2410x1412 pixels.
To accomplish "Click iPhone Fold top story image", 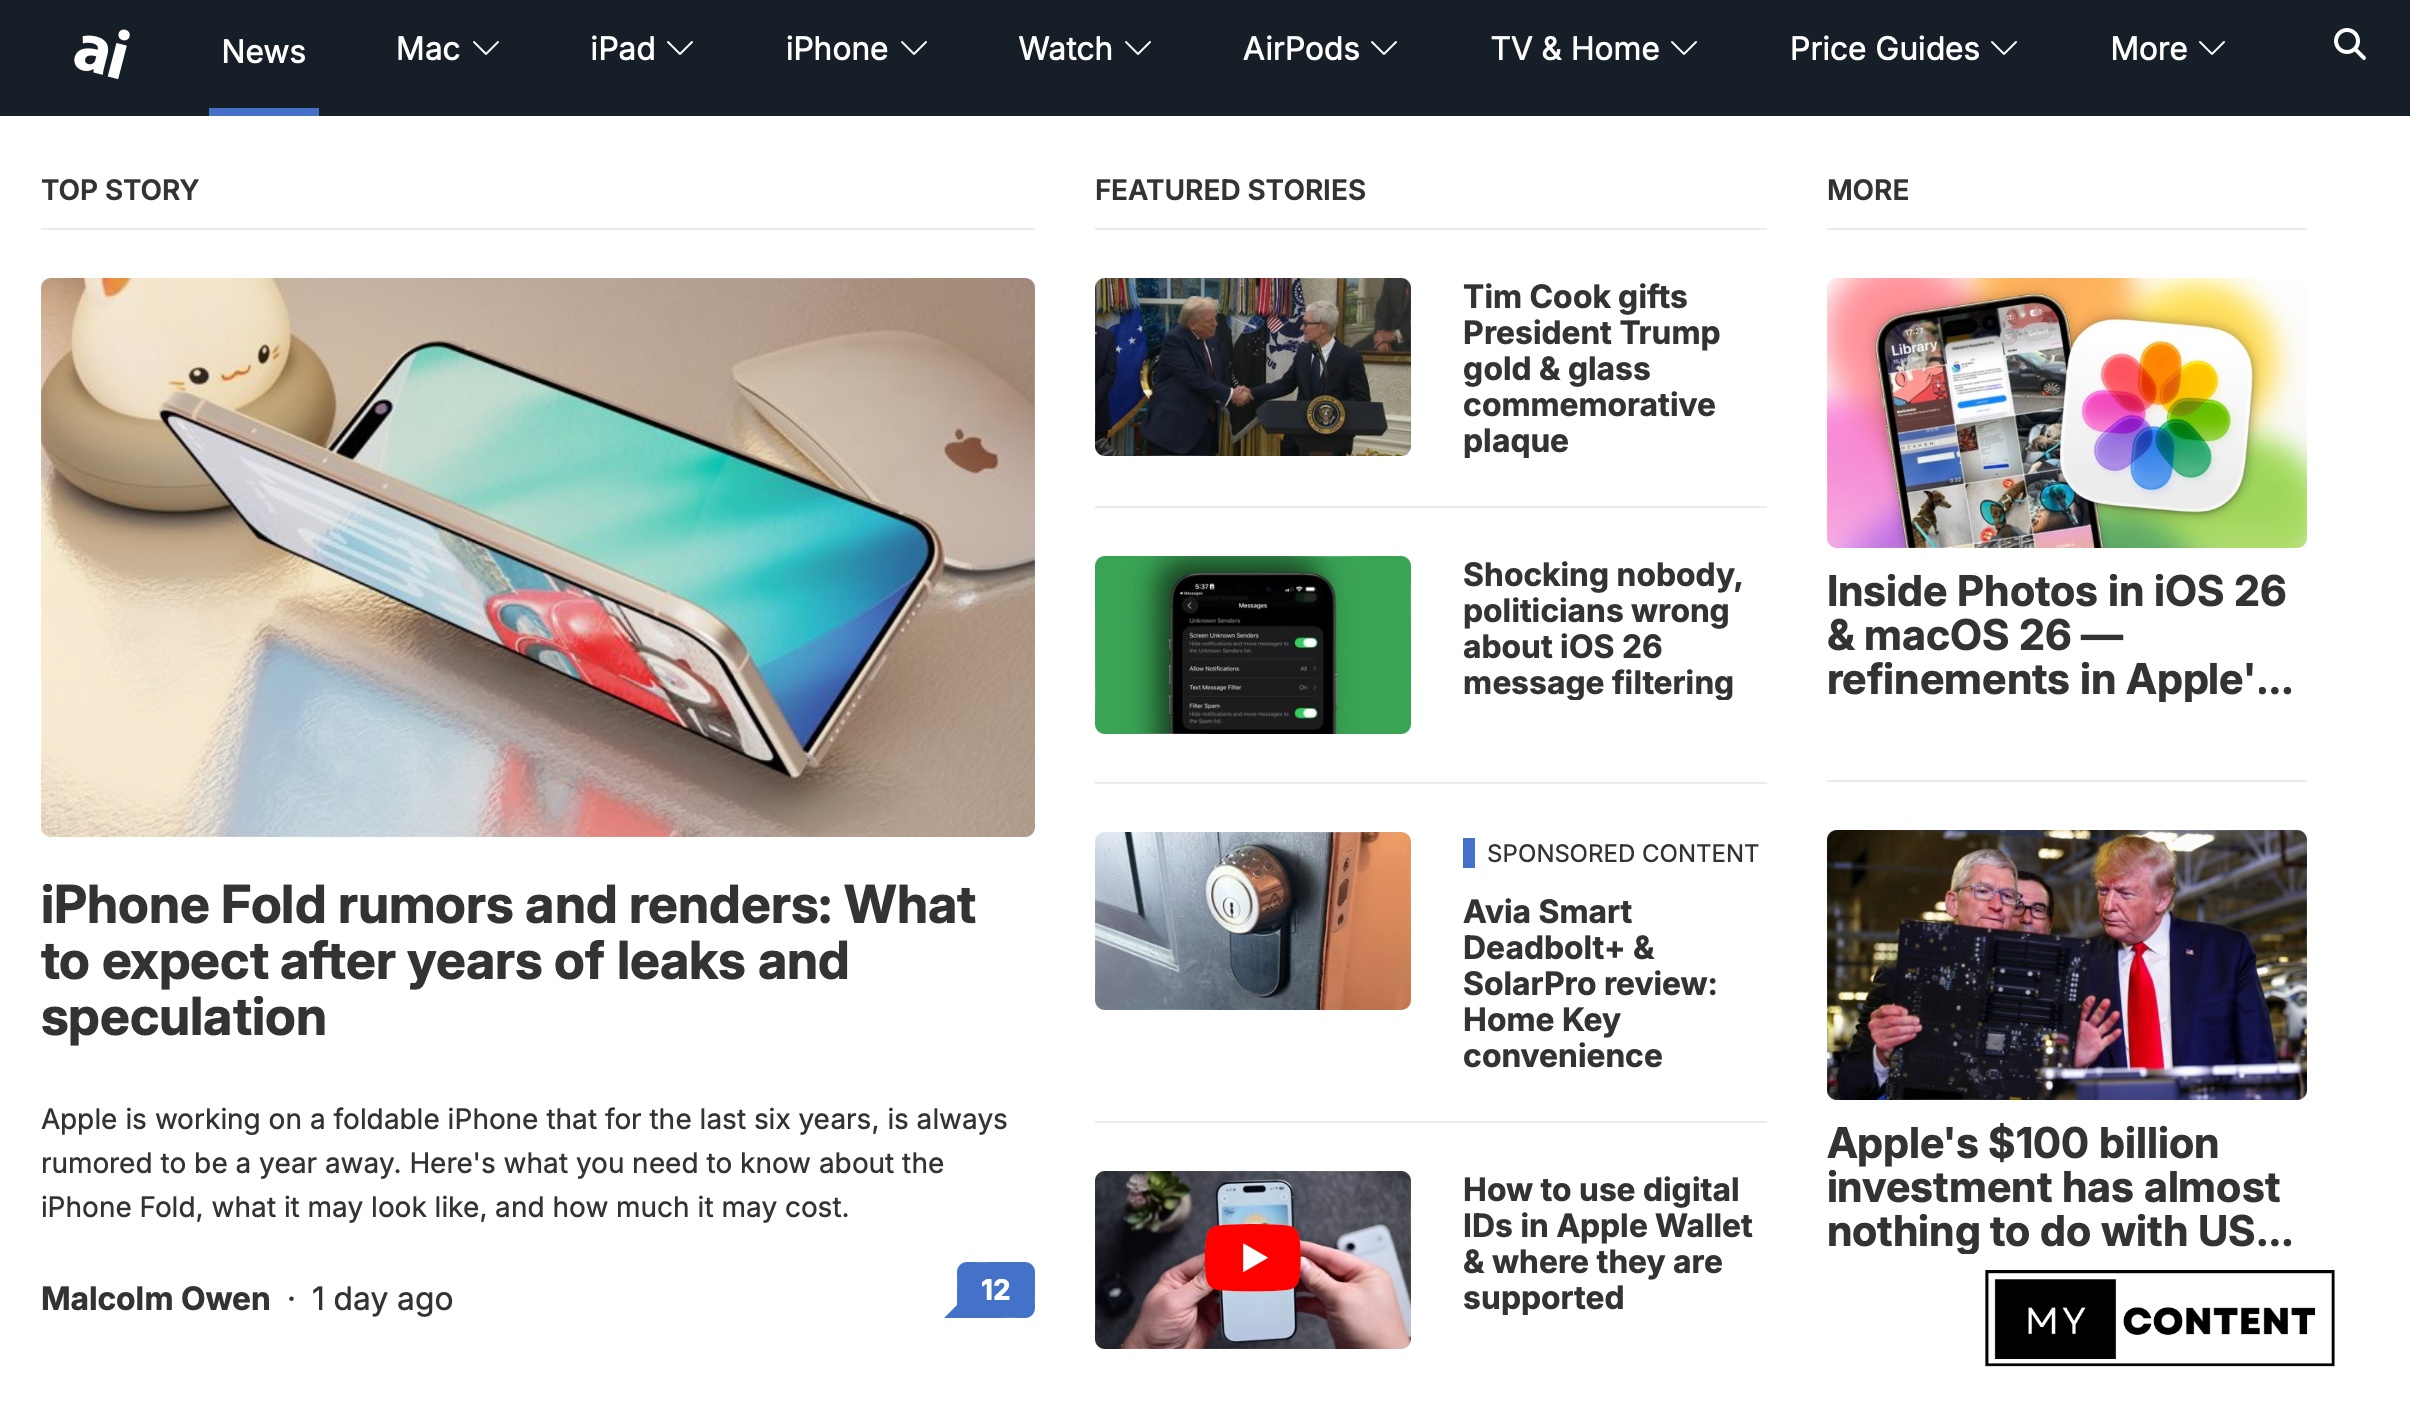I will 538,557.
